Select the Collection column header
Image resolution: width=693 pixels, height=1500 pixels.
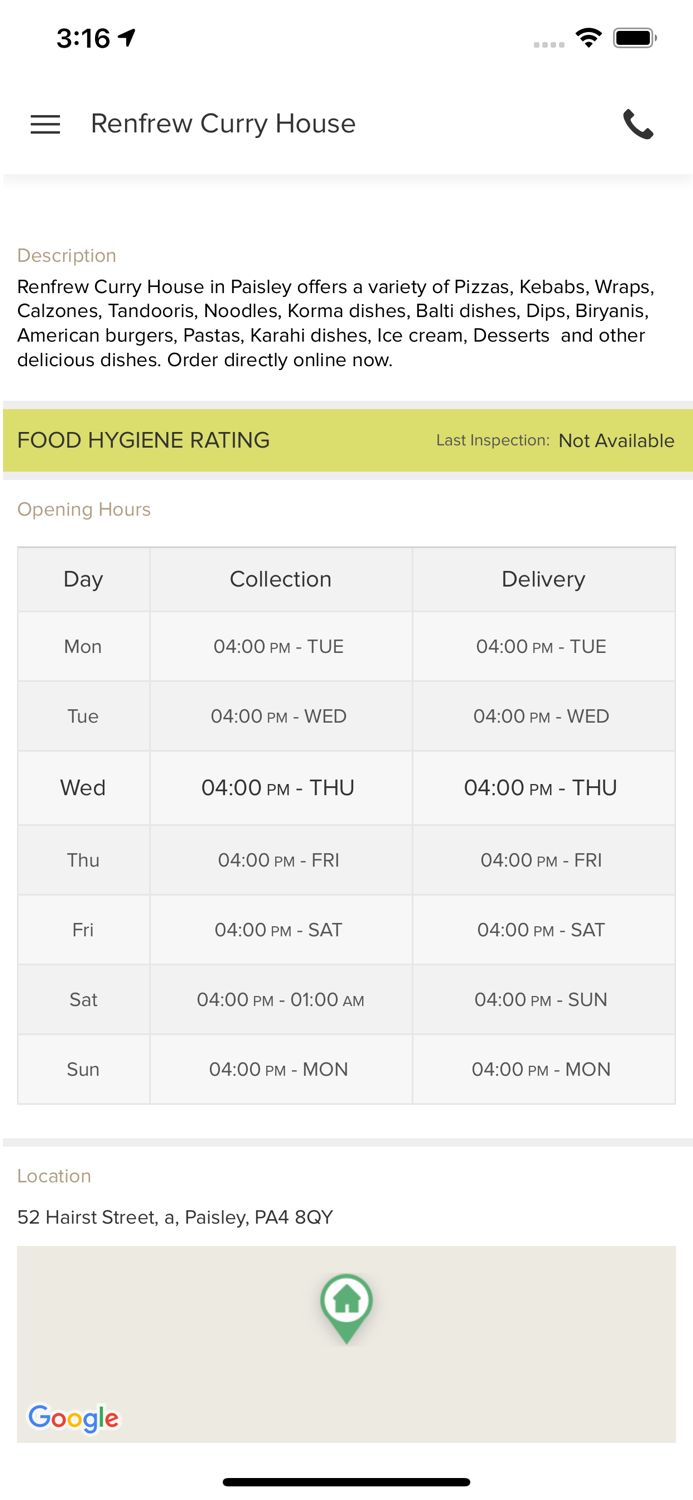pos(280,579)
